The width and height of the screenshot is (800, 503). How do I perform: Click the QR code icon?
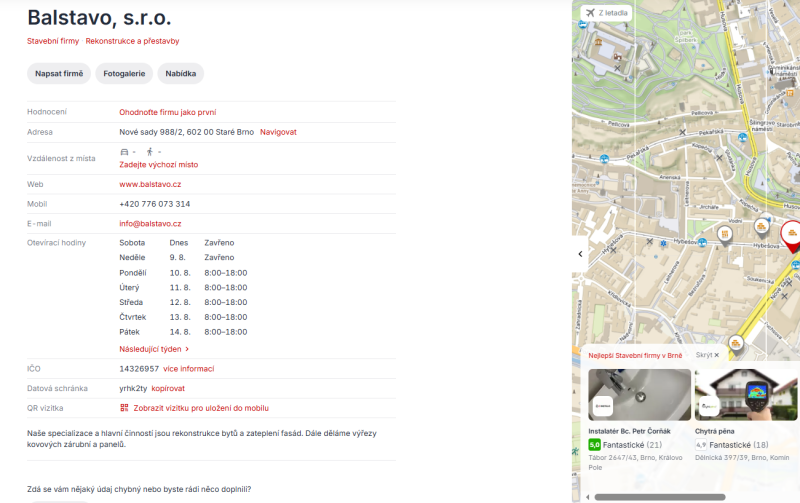(x=124, y=408)
